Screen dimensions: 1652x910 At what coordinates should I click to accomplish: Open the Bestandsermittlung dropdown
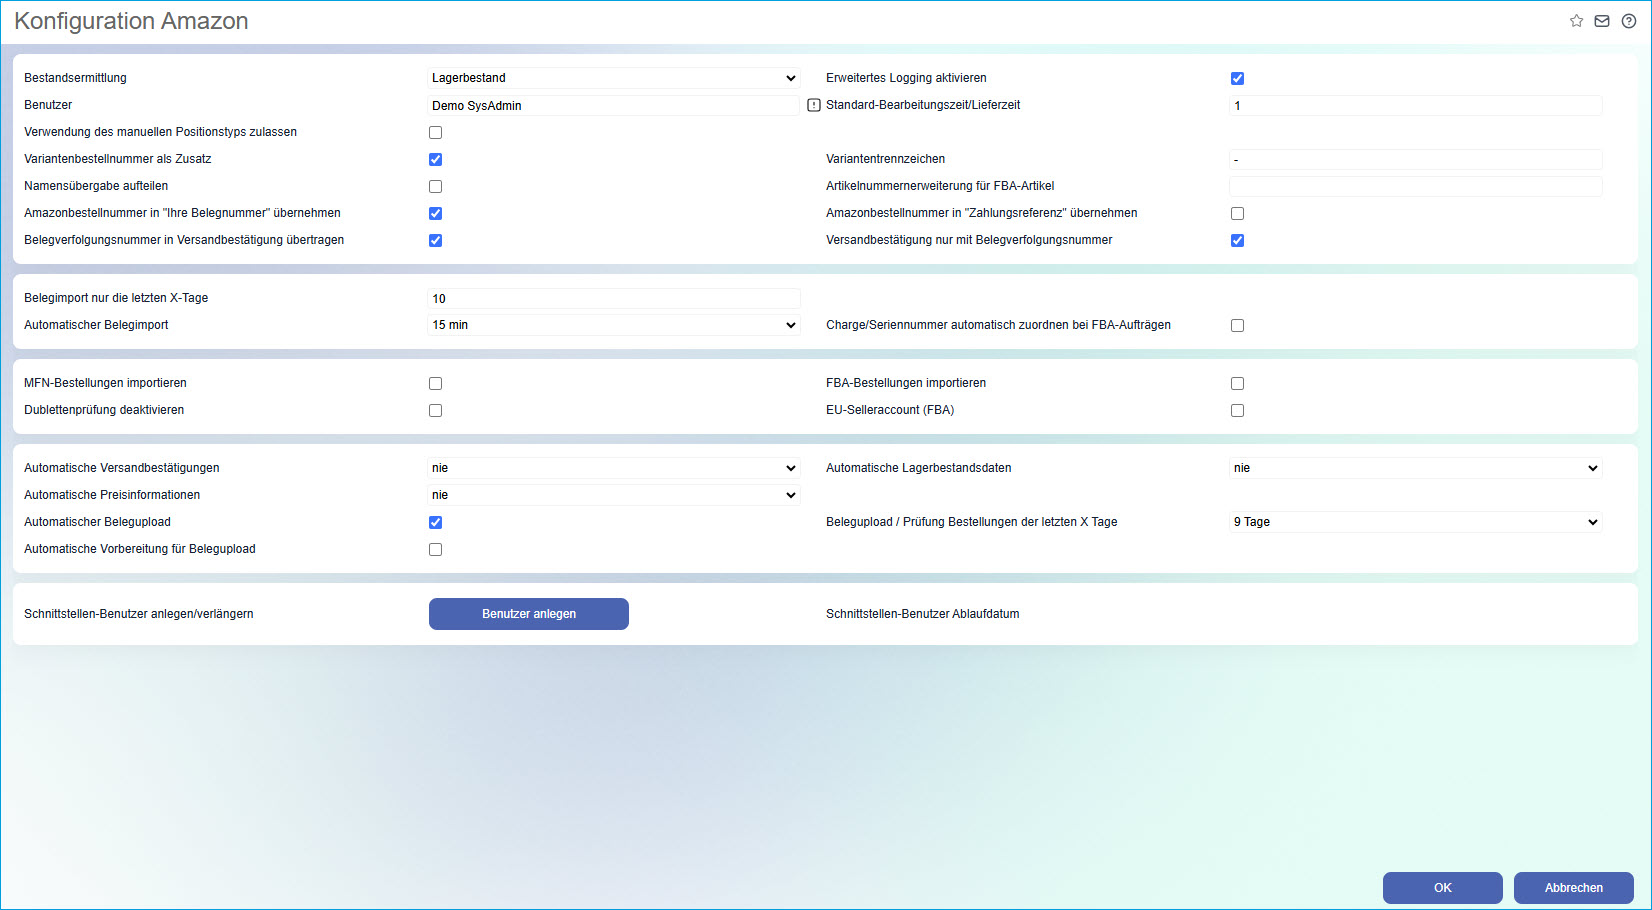pos(614,78)
